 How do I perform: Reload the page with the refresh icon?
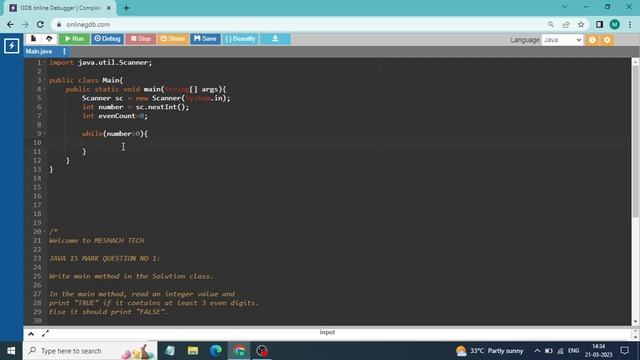[x=40, y=24]
